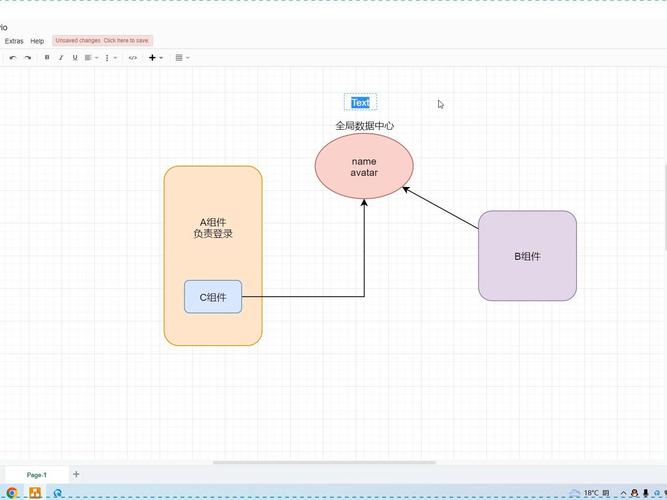Click the Undo arrow in the toolbar

13,58
